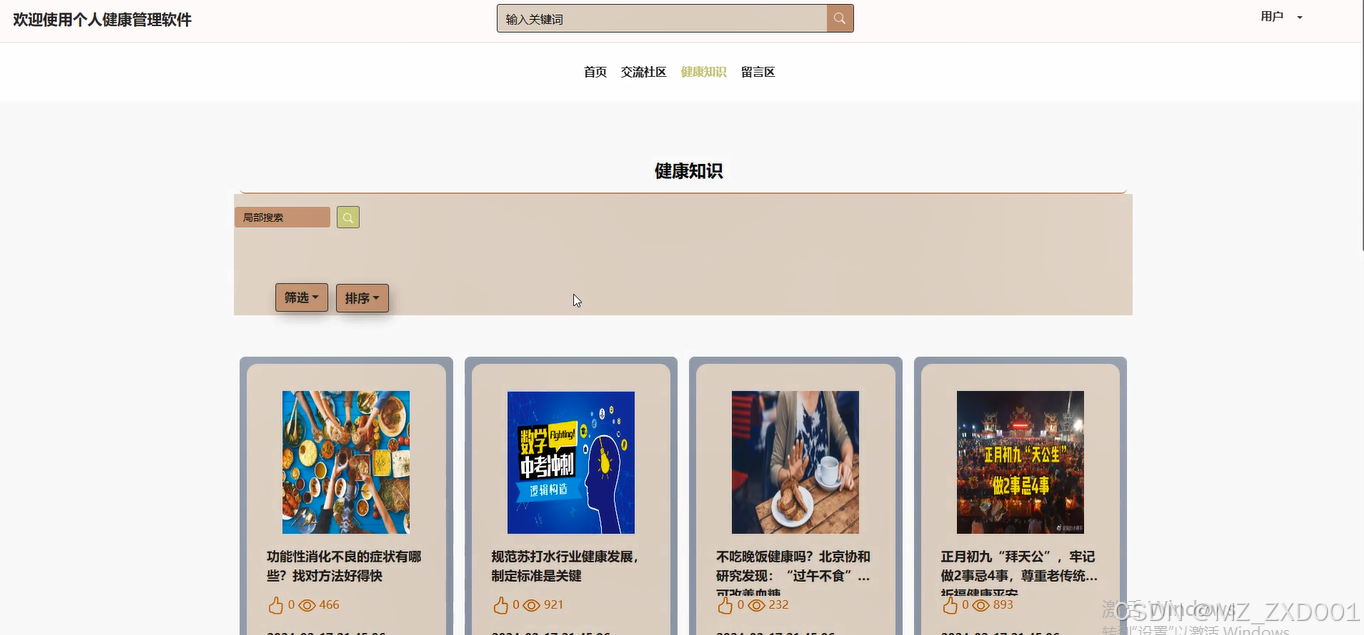The width and height of the screenshot is (1364, 635).
Task: Click the 健康知识 page heading
Action: [688, 171]
